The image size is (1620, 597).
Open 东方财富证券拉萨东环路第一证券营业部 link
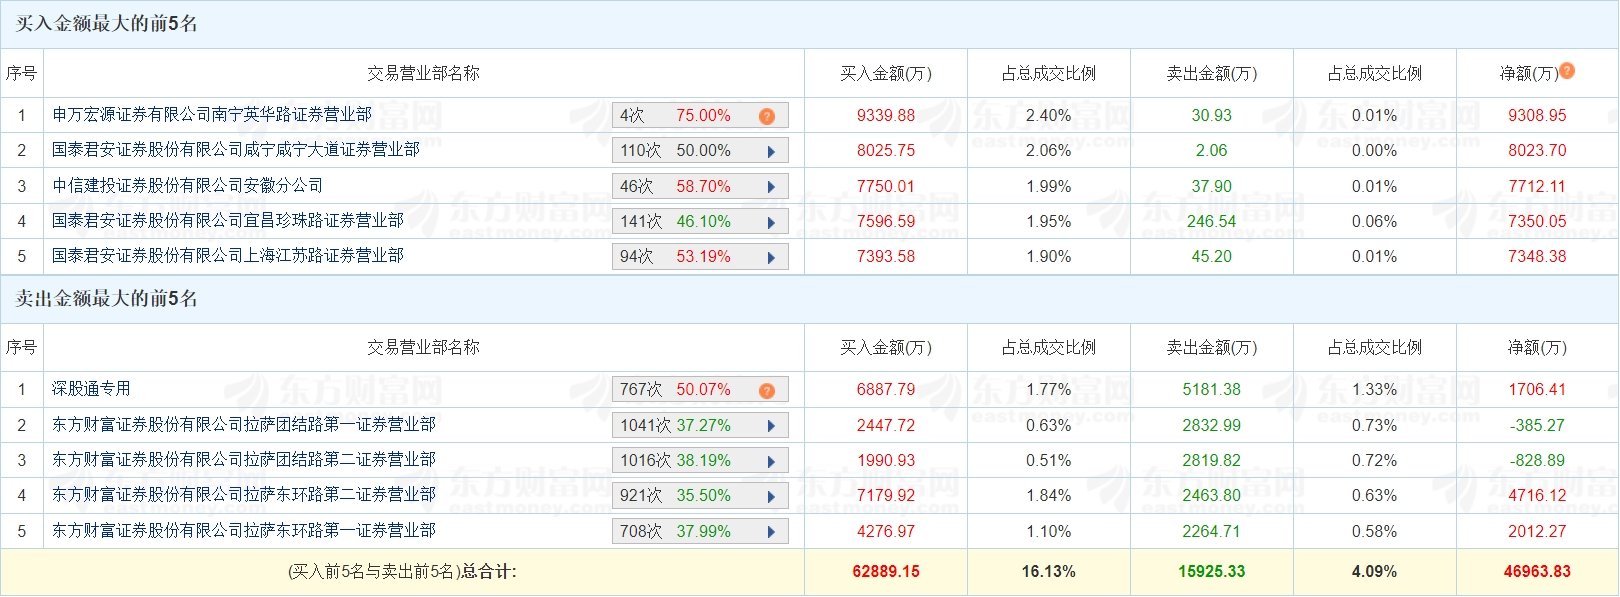pos(244,531)
